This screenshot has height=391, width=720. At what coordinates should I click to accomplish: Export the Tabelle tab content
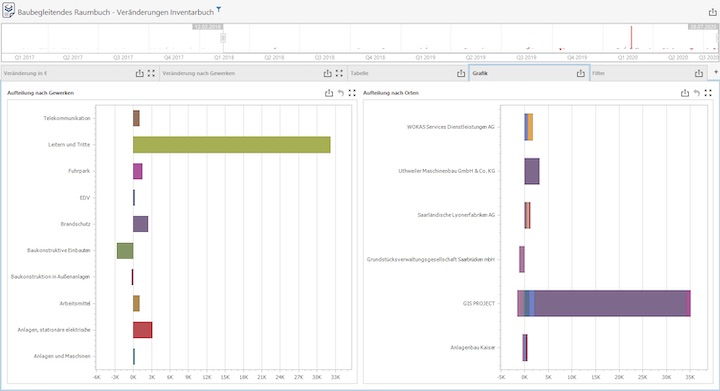click(x=461, y=73)
